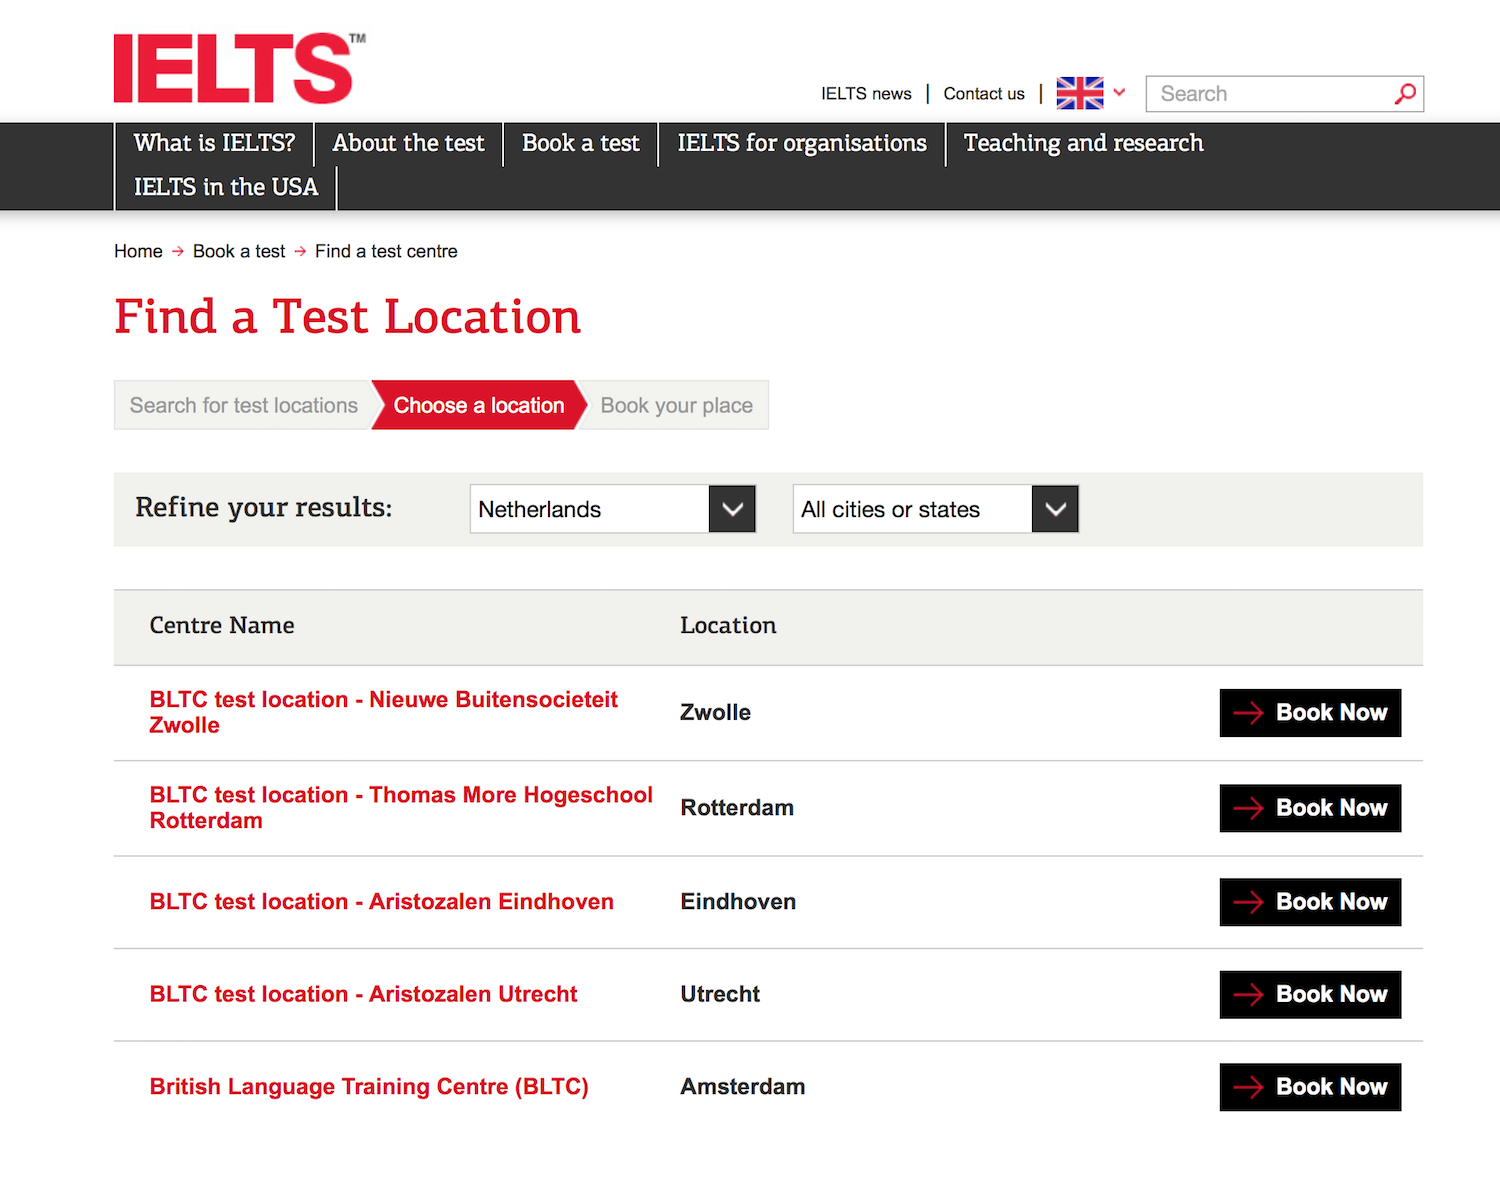Click the Zwolle location text
This screenshot has width=1500, height=1194.
click(x=715, y=713)
